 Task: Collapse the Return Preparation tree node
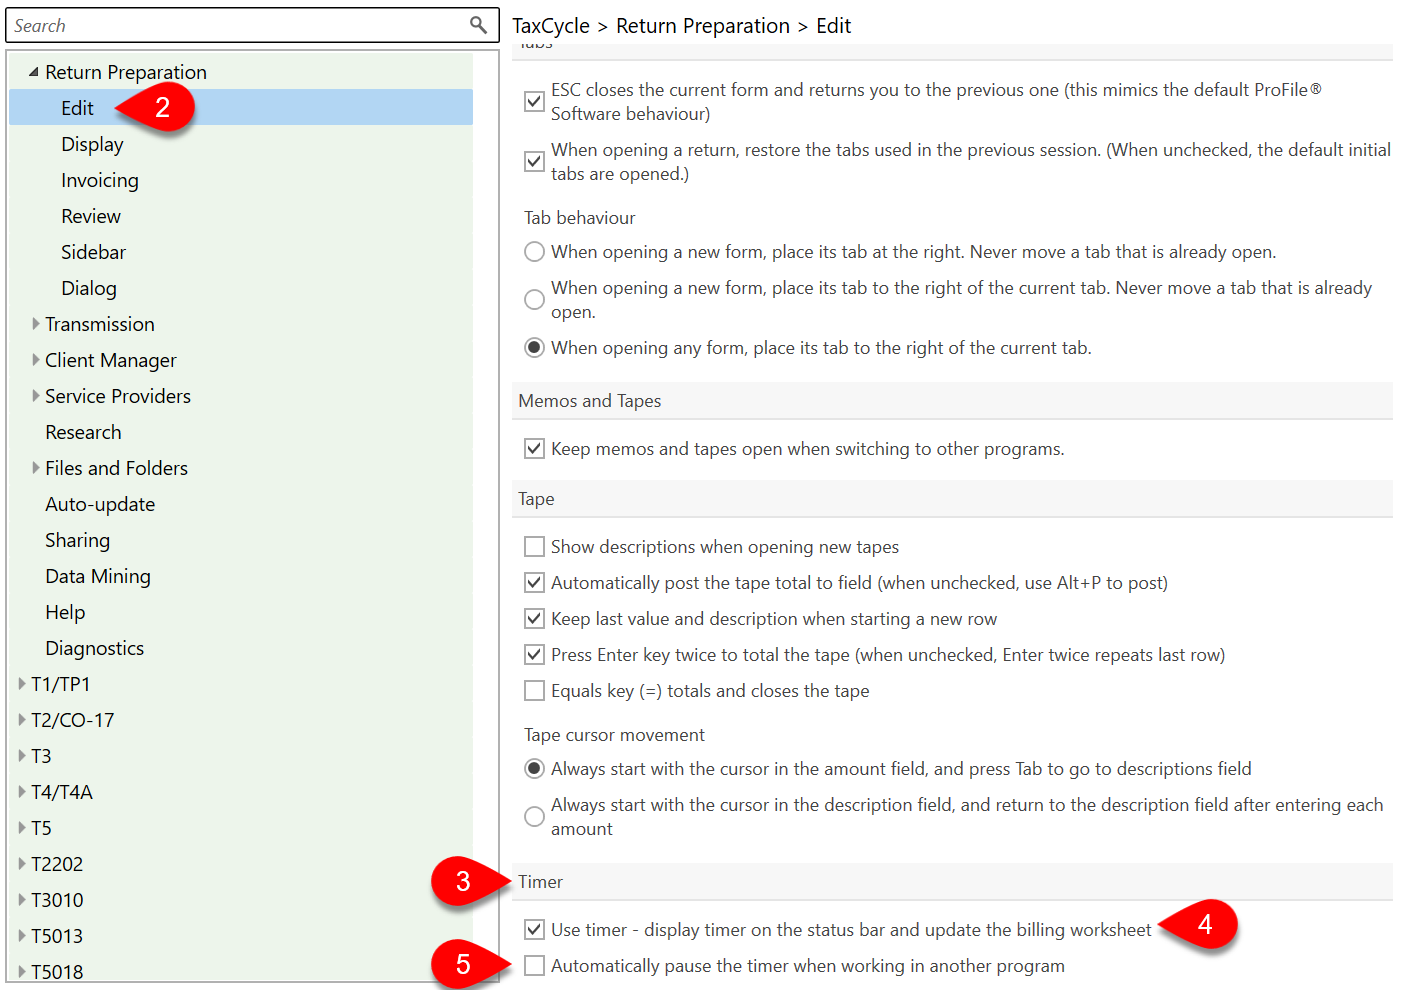[34, 72]
